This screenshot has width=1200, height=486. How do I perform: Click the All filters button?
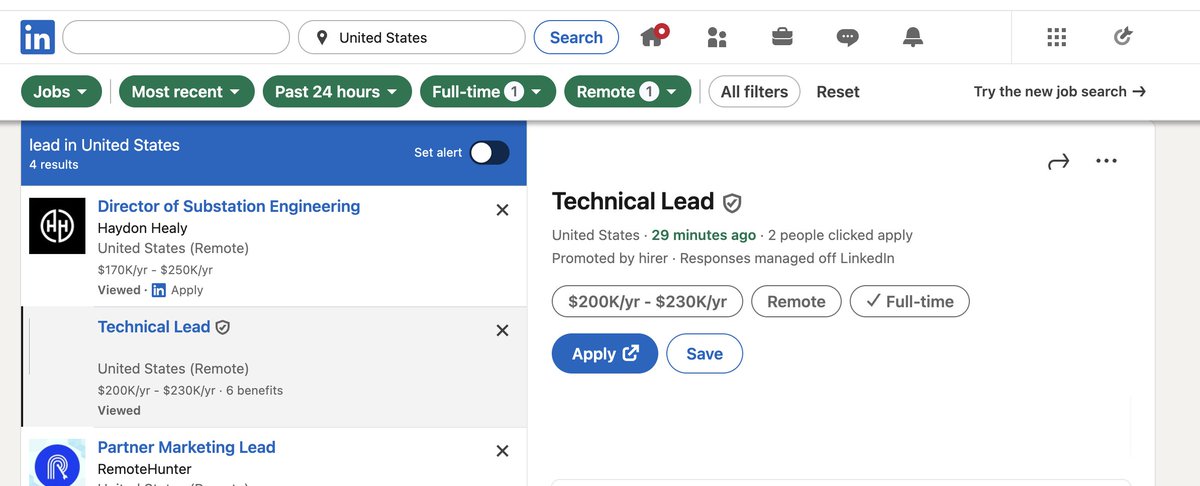coord(754,92)
